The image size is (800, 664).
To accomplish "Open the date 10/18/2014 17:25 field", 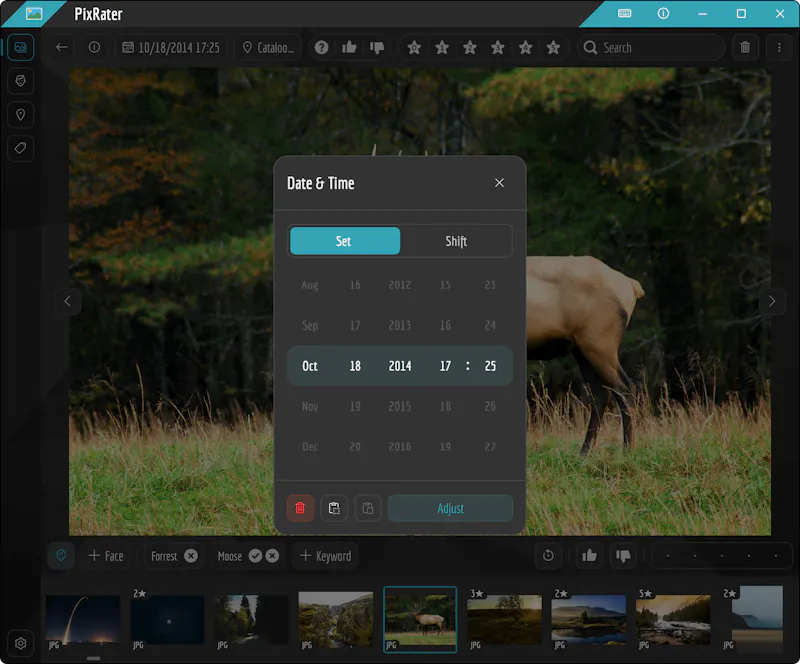I will [171, 47].
